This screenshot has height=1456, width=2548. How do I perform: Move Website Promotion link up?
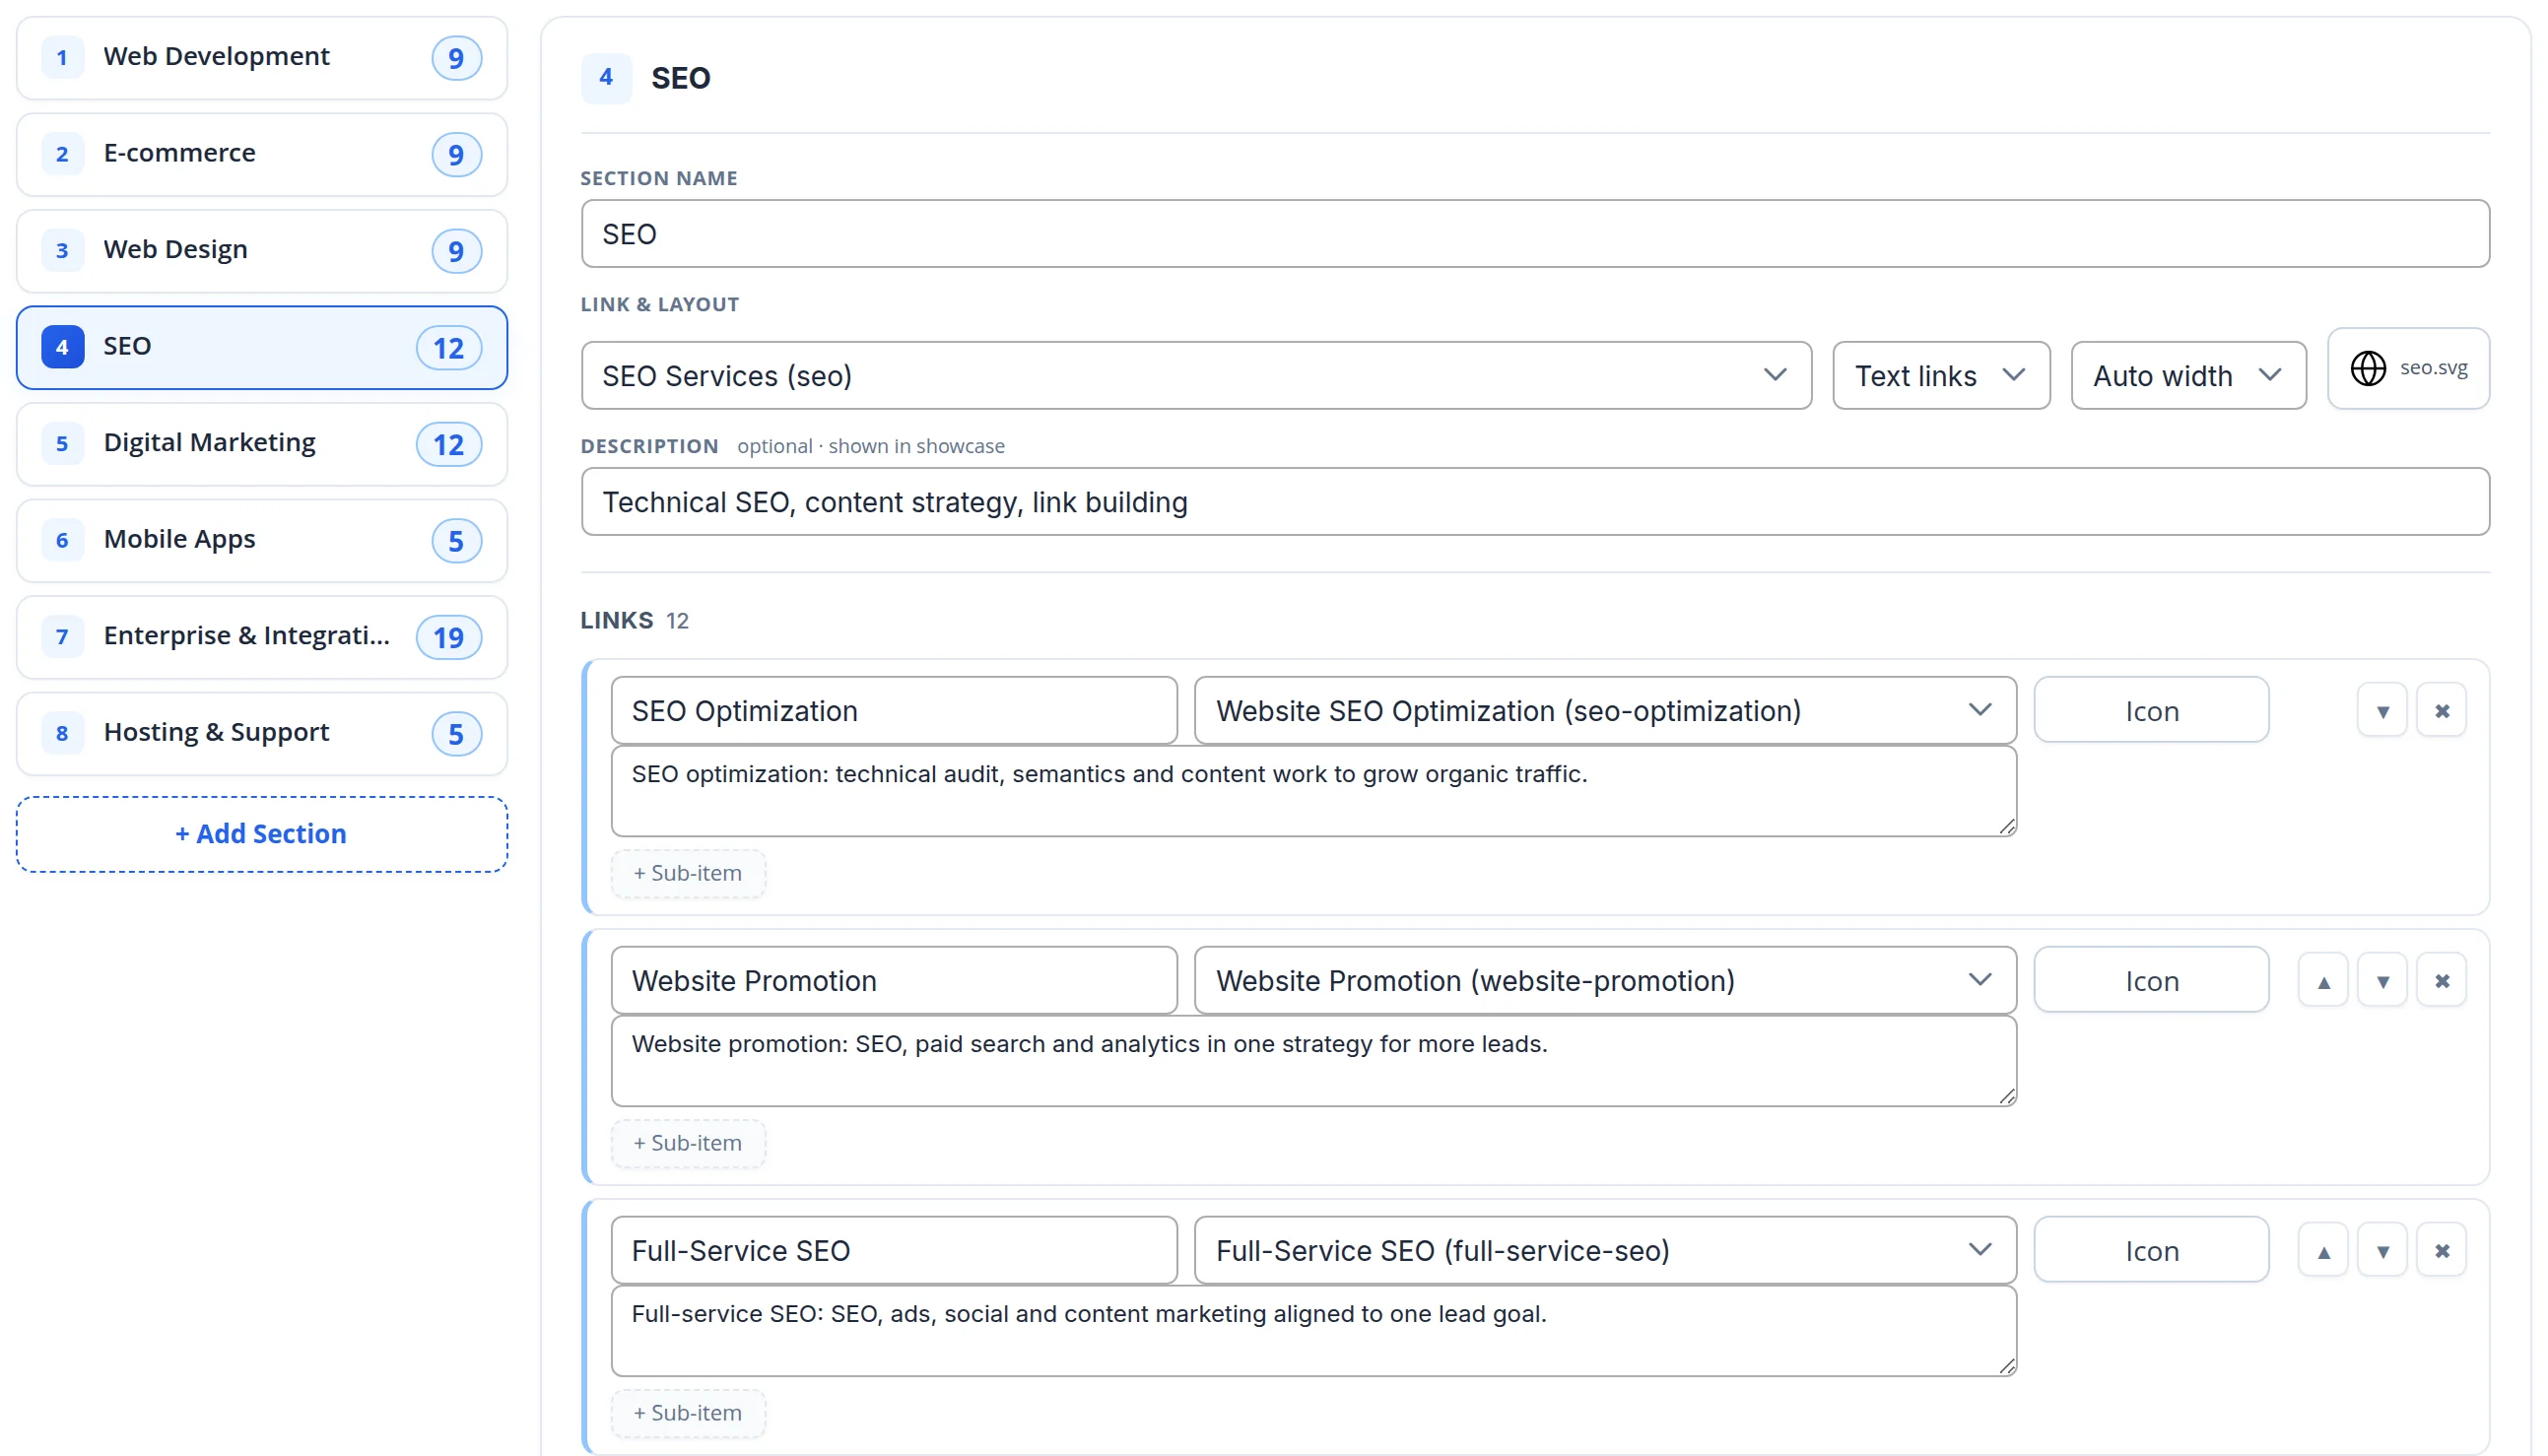point(2323,981)
